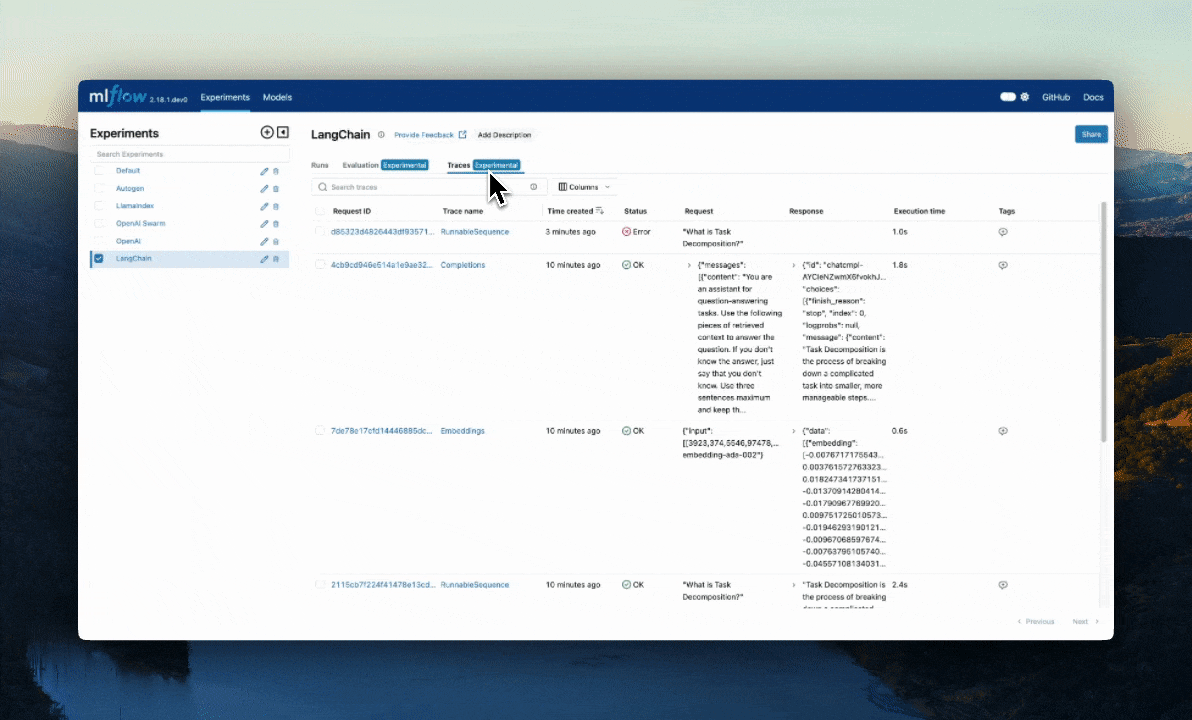Uncheck the LangChain experiment checkbox

click(x=99, y=259)
